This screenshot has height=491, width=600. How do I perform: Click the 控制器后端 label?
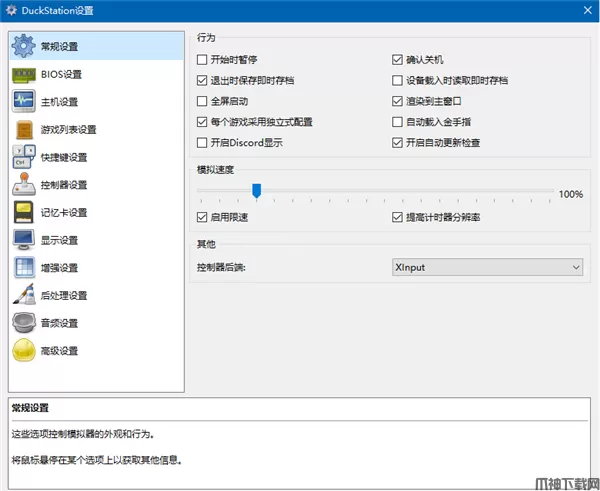pos(221,267)
